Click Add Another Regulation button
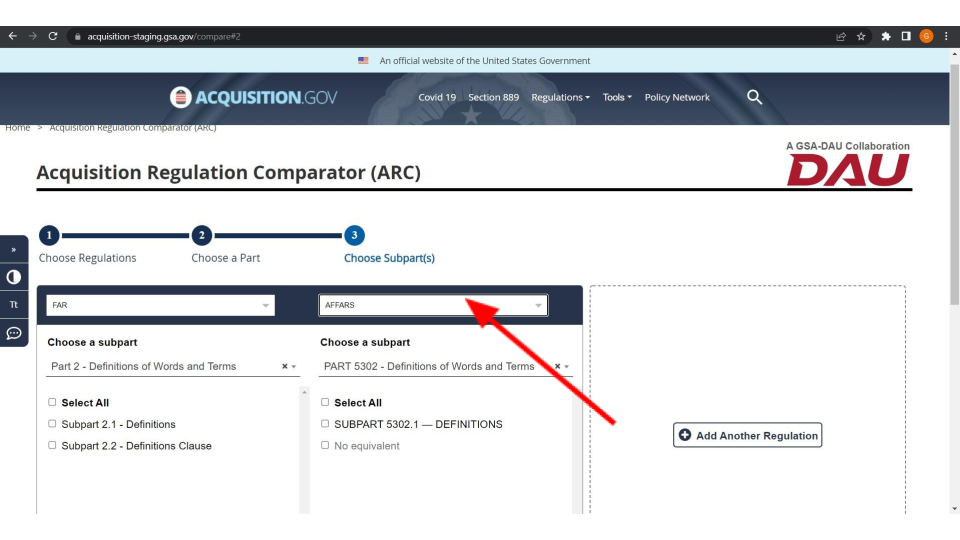 (748, 435)
